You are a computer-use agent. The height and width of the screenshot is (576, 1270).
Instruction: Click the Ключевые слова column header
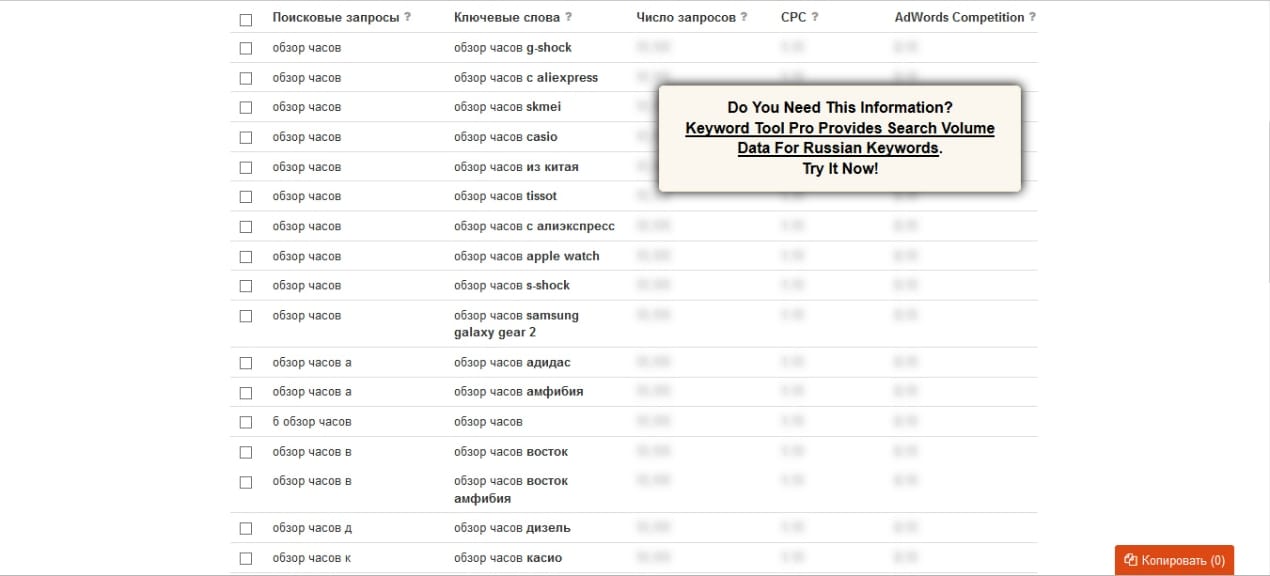coord(506,18)
